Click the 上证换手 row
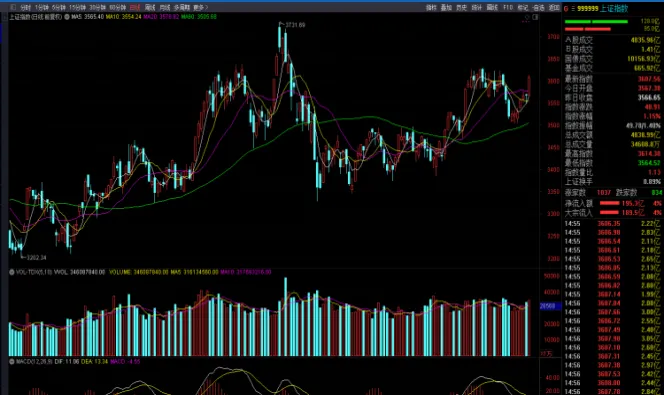Image resolution: width=664 pixels, height=395 pixels. pyautogui.click(x=612, y=182)
